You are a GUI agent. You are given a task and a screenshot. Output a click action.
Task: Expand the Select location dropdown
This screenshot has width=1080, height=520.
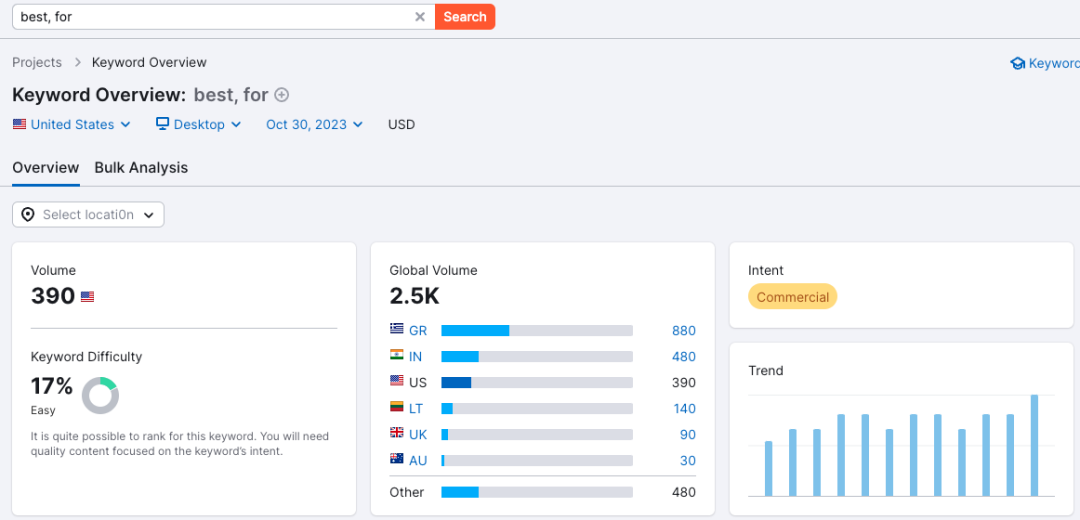click(x=88, y=215)
